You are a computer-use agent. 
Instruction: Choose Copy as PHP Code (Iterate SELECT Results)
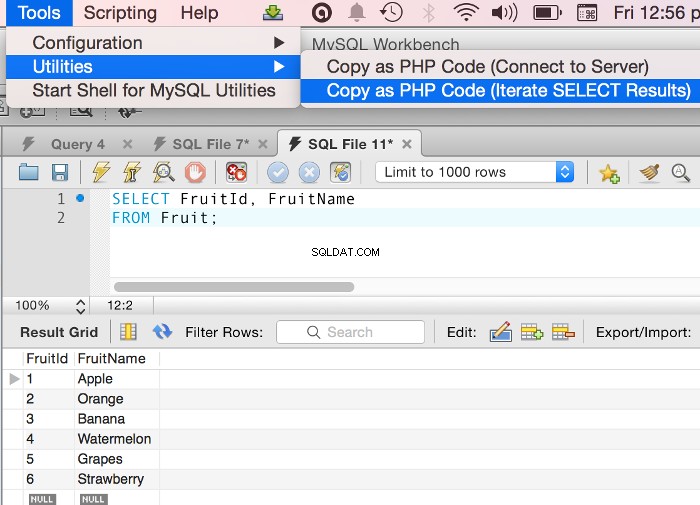coord(500,91)
